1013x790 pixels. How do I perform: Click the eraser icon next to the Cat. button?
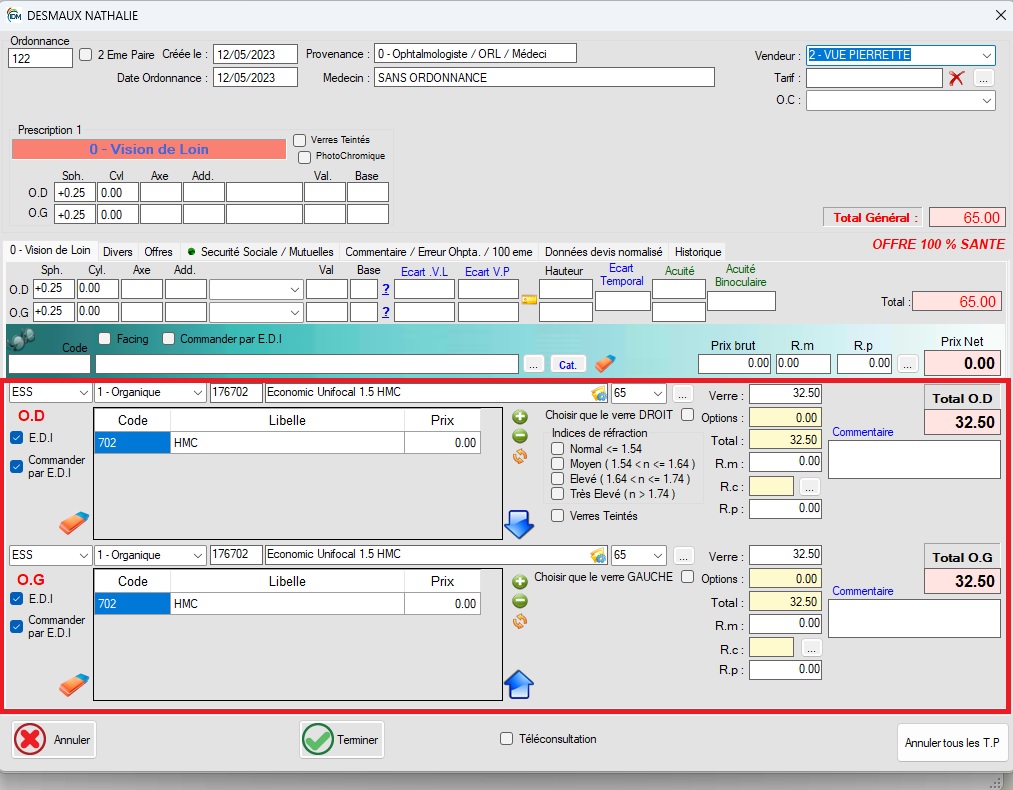click(x=605, y=364)
